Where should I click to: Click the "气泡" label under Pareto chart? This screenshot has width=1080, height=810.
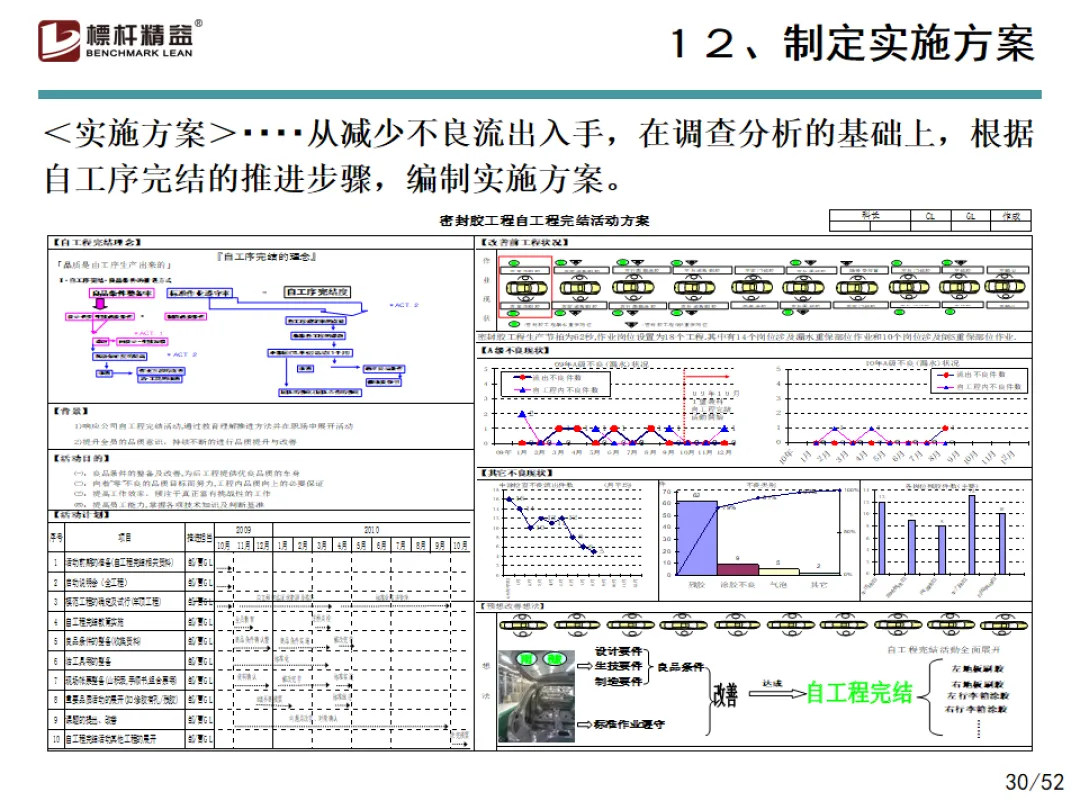(x=778, y=585)
